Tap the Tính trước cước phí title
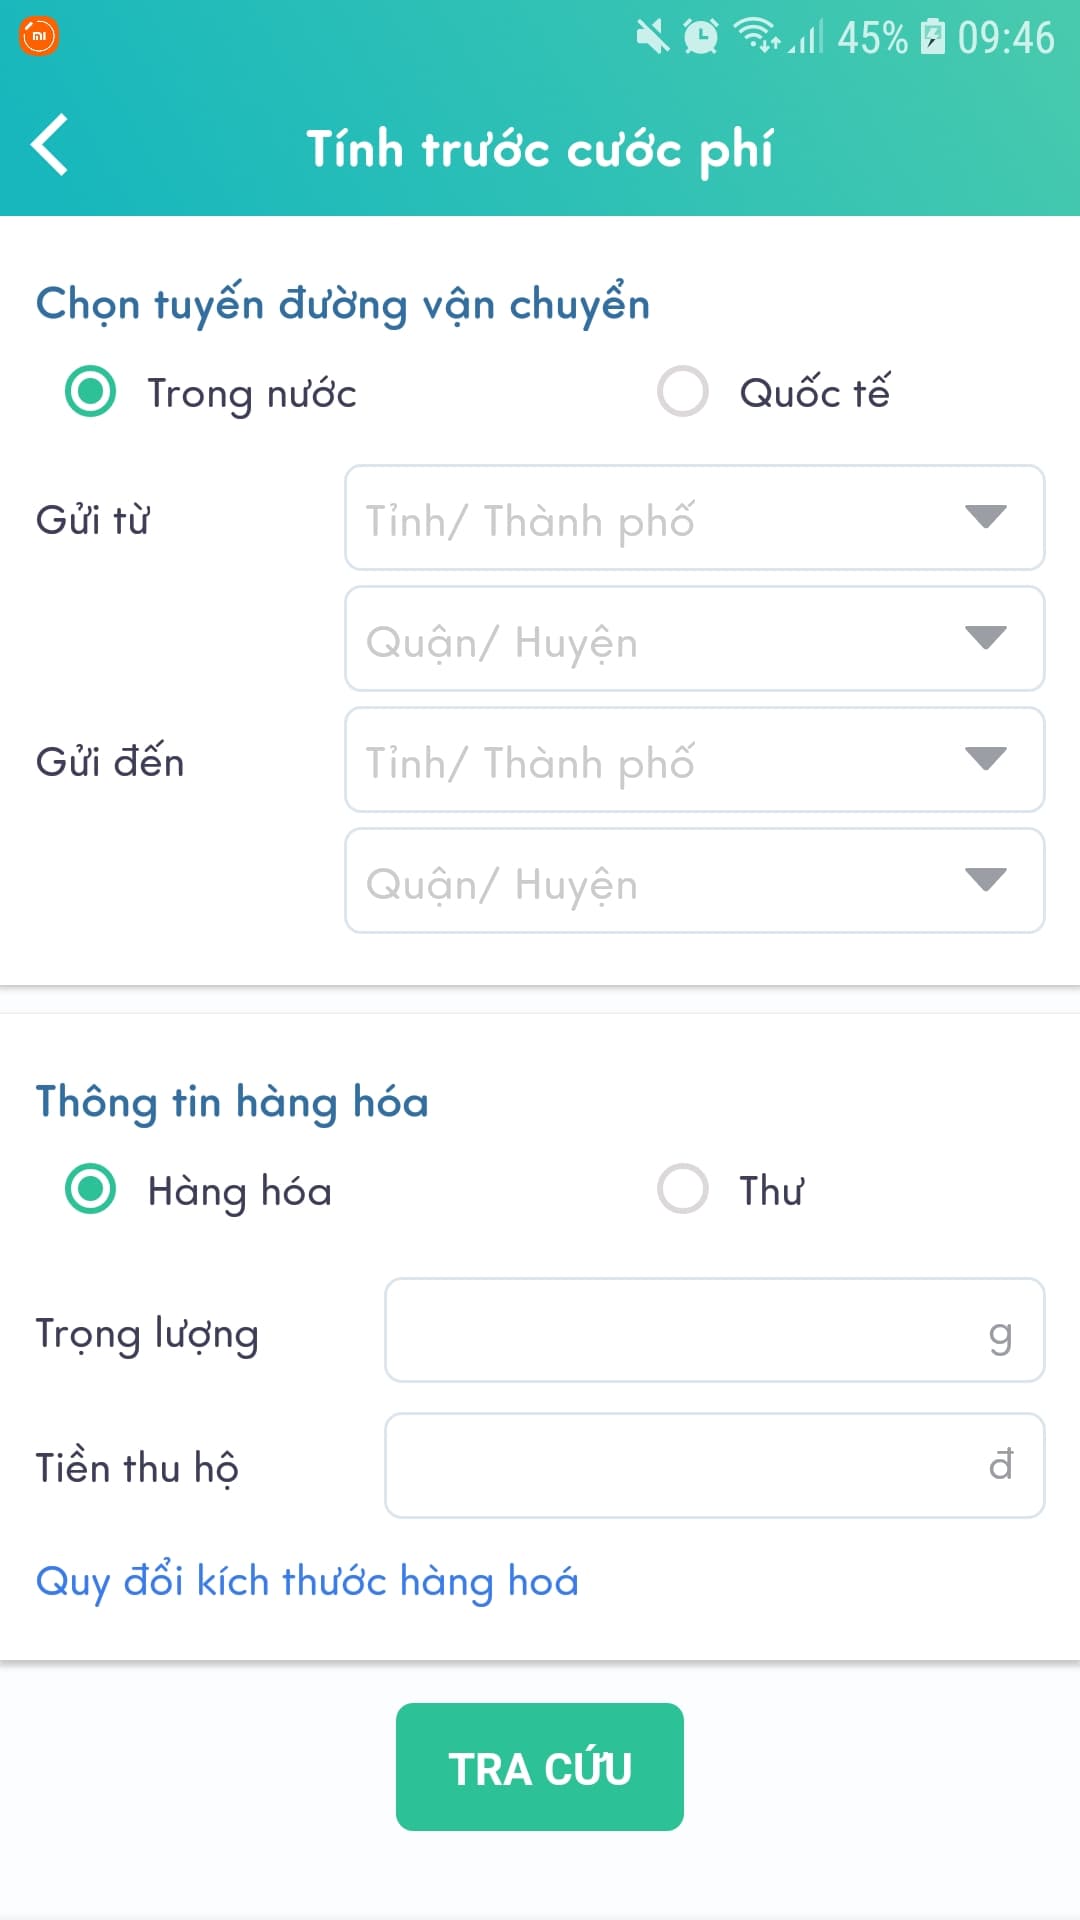The width and height of the screenshot is (1080, 1920). click(540, 149)
